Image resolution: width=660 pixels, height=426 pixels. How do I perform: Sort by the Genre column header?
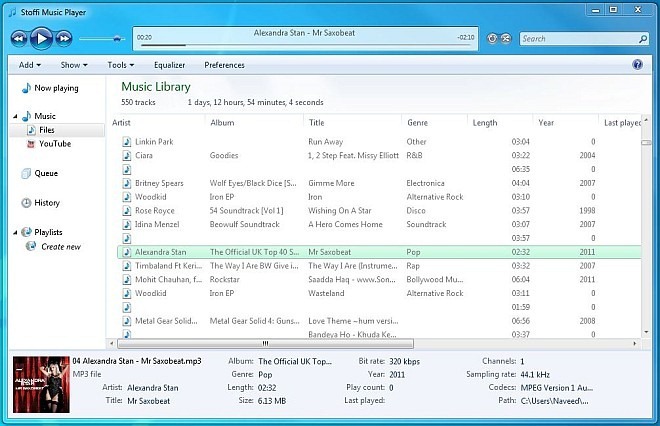coord(418,122)
